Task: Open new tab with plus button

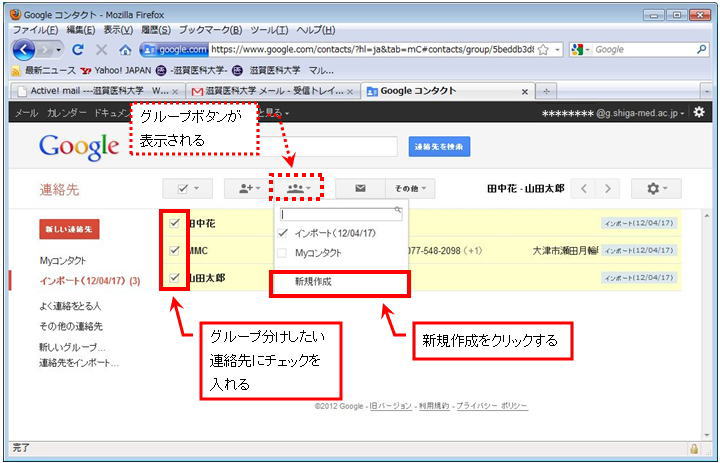Action: tap(546, 91)
